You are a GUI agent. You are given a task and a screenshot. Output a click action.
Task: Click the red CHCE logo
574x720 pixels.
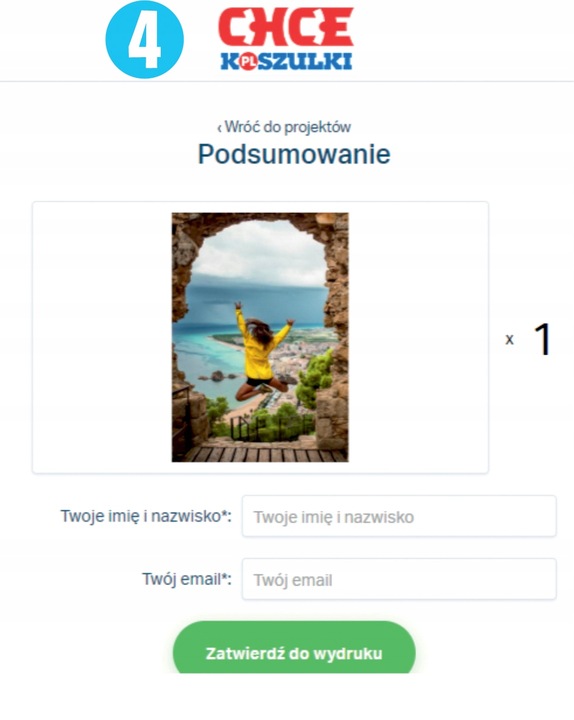[286, 27]
